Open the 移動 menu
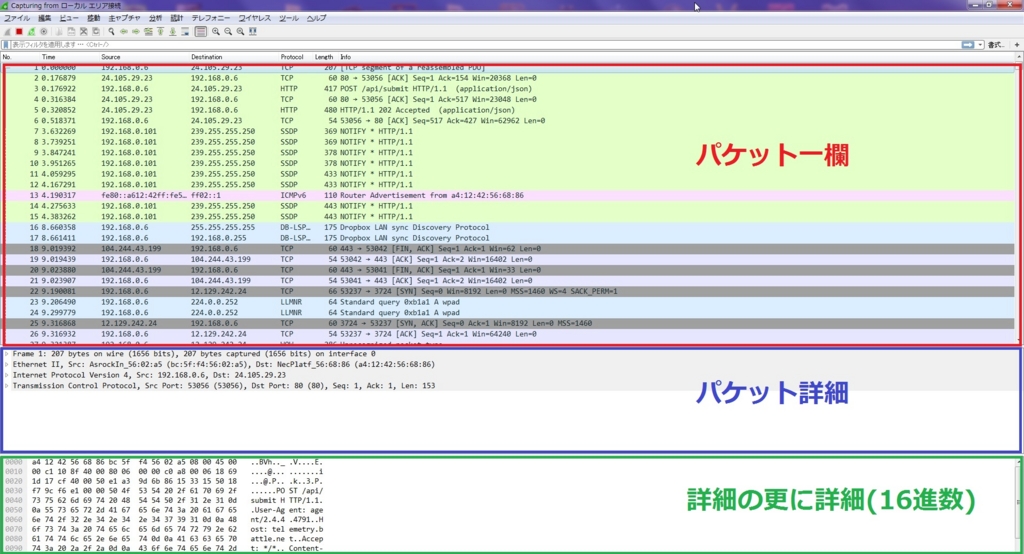Image resolution: width=1024 pixels, height=554 pixels. click(93, 18)
